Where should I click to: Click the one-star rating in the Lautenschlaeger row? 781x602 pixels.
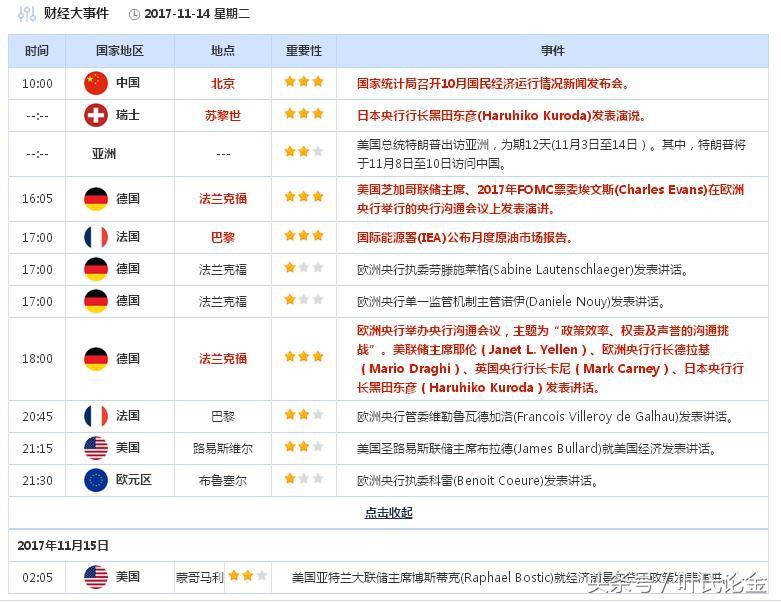[x=304, y=267]
